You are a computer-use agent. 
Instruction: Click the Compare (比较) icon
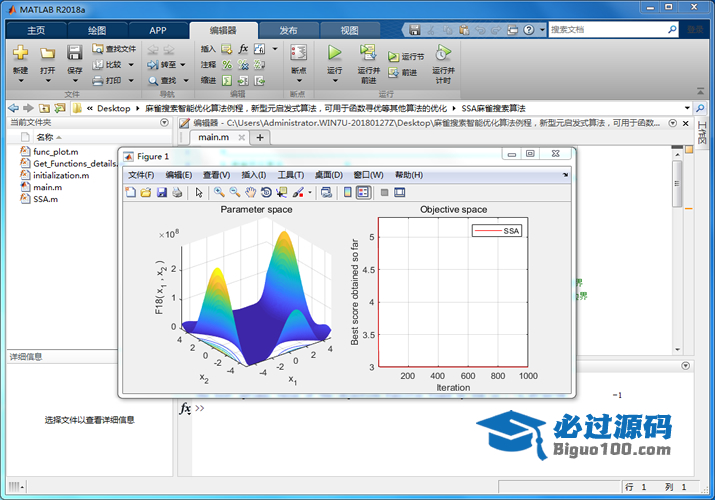click(x=98, y=65)
